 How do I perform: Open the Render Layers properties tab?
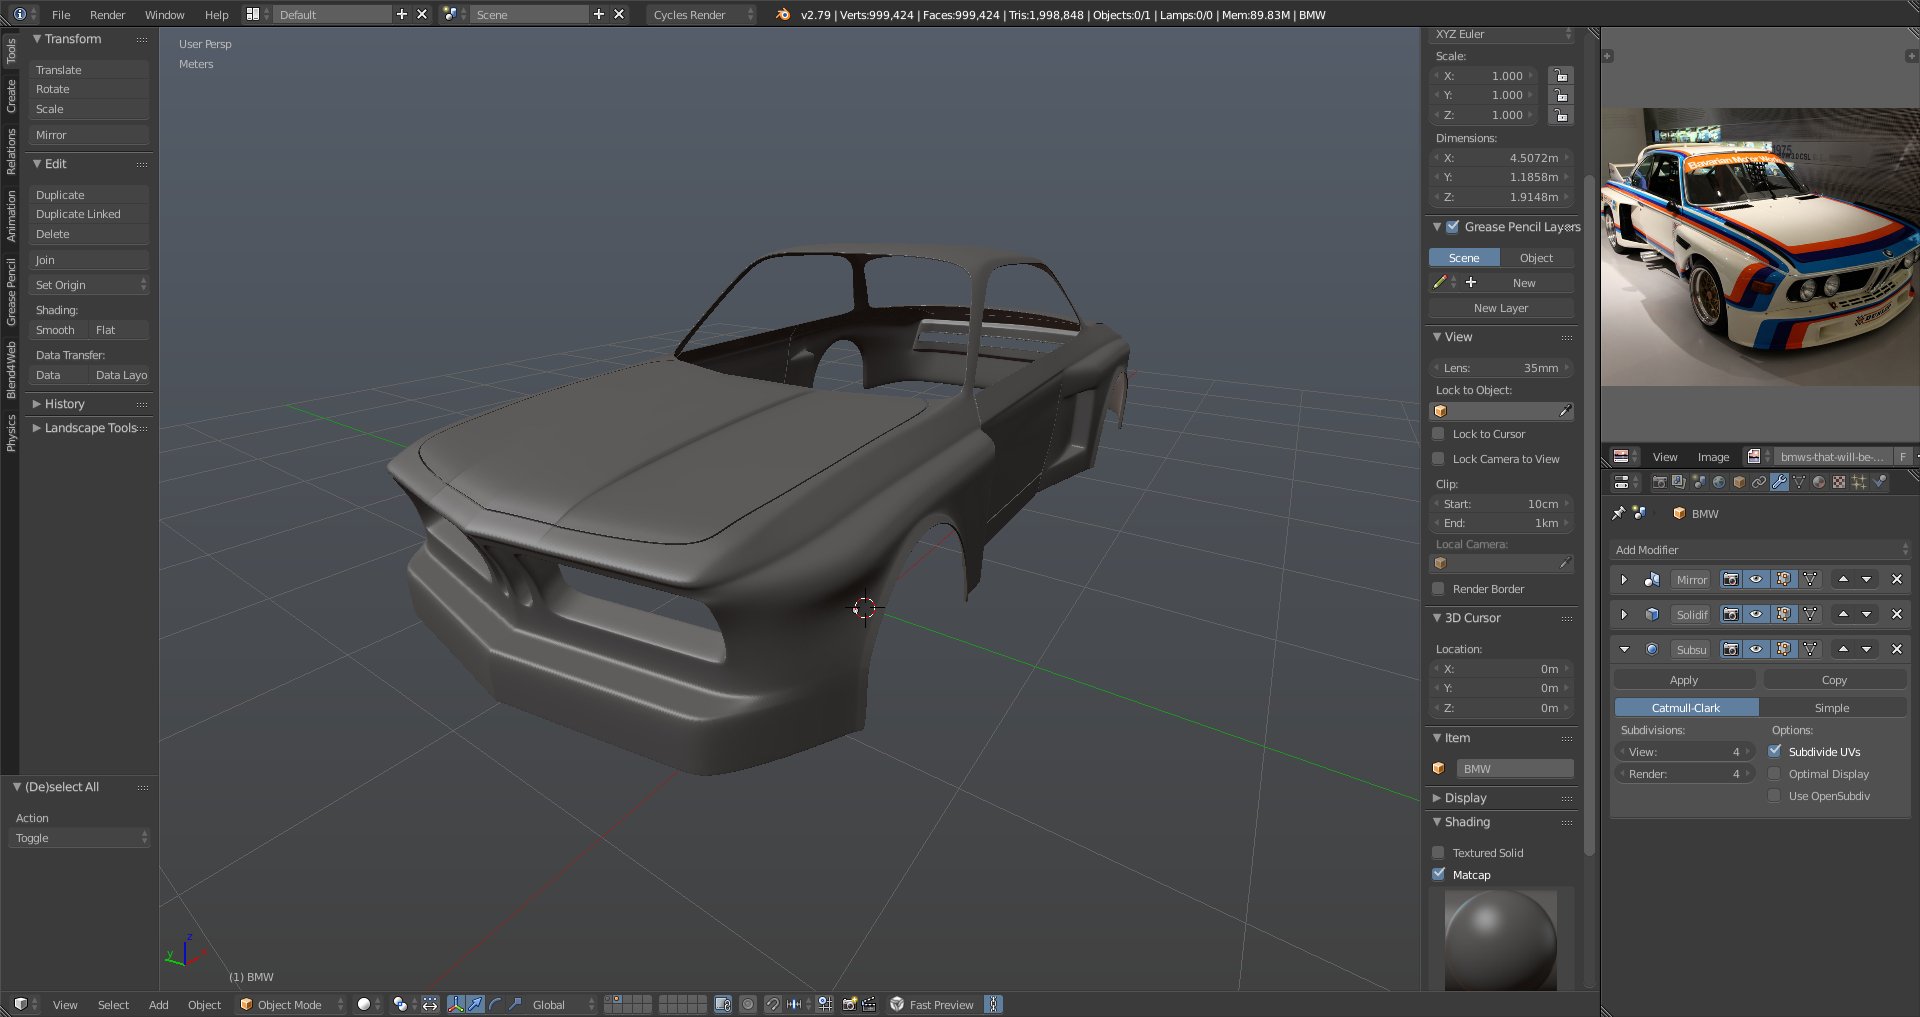(1679, 482)
